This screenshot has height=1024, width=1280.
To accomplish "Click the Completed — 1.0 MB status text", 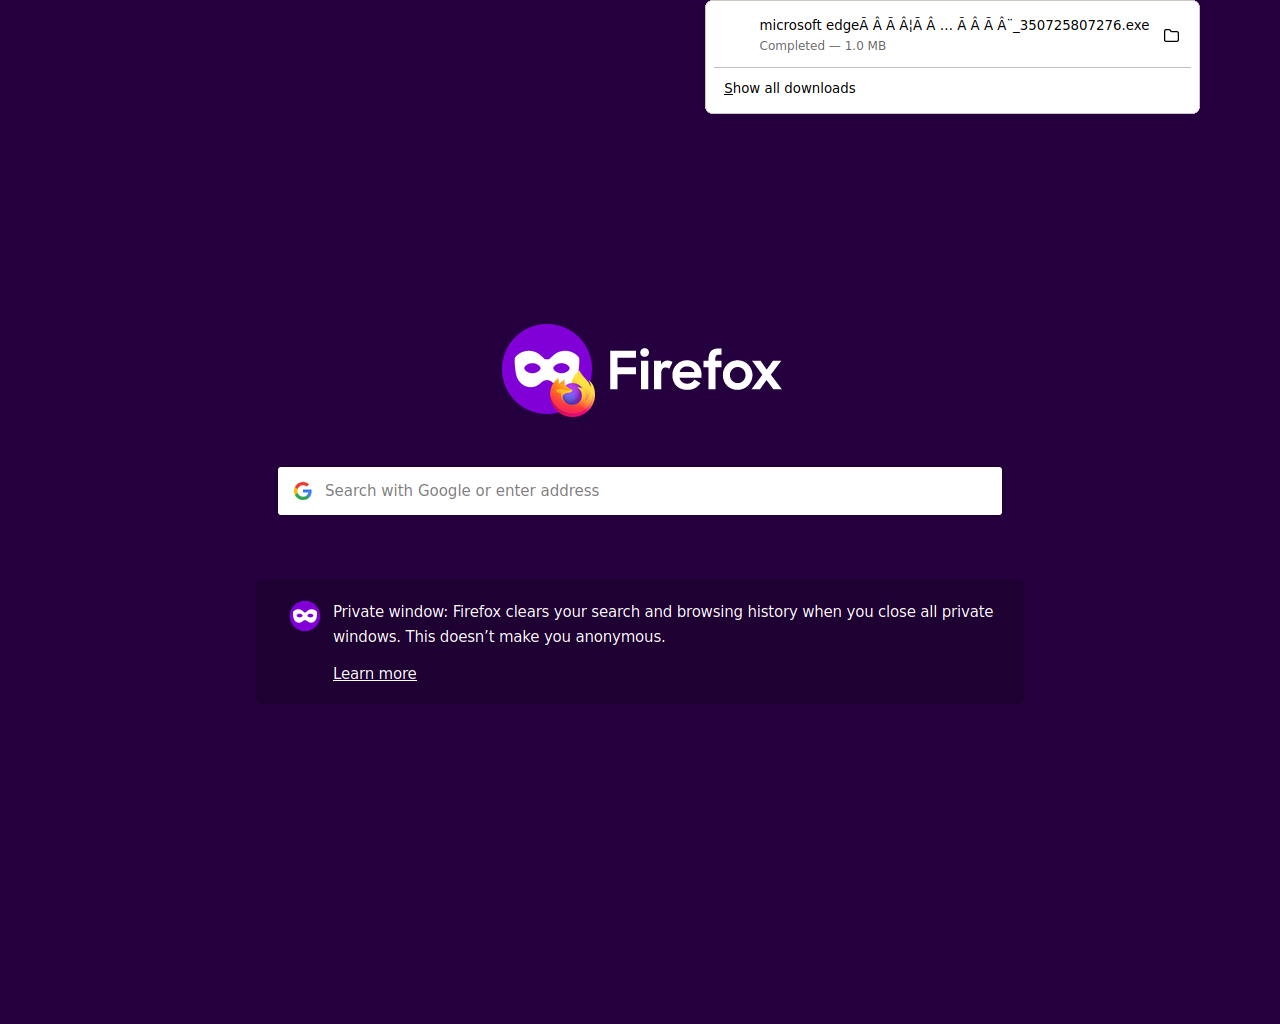I will (822, 46).
